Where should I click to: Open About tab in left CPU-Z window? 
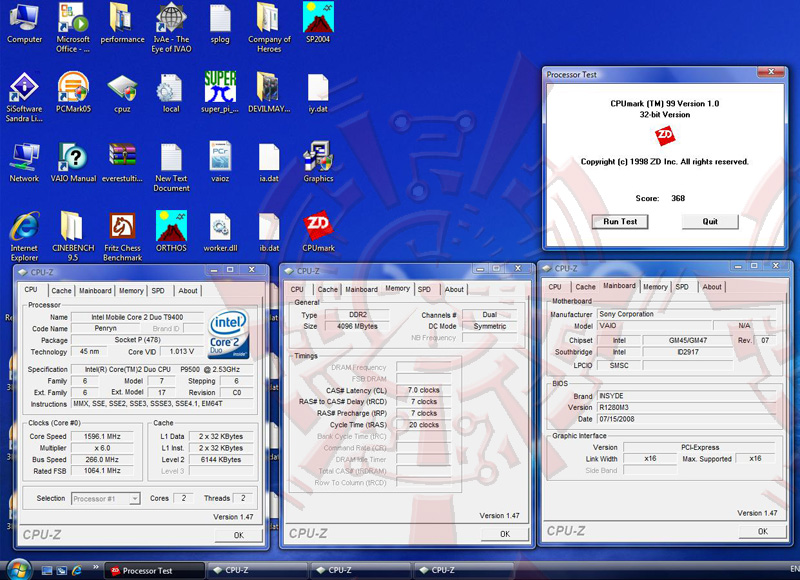[188, 290]
